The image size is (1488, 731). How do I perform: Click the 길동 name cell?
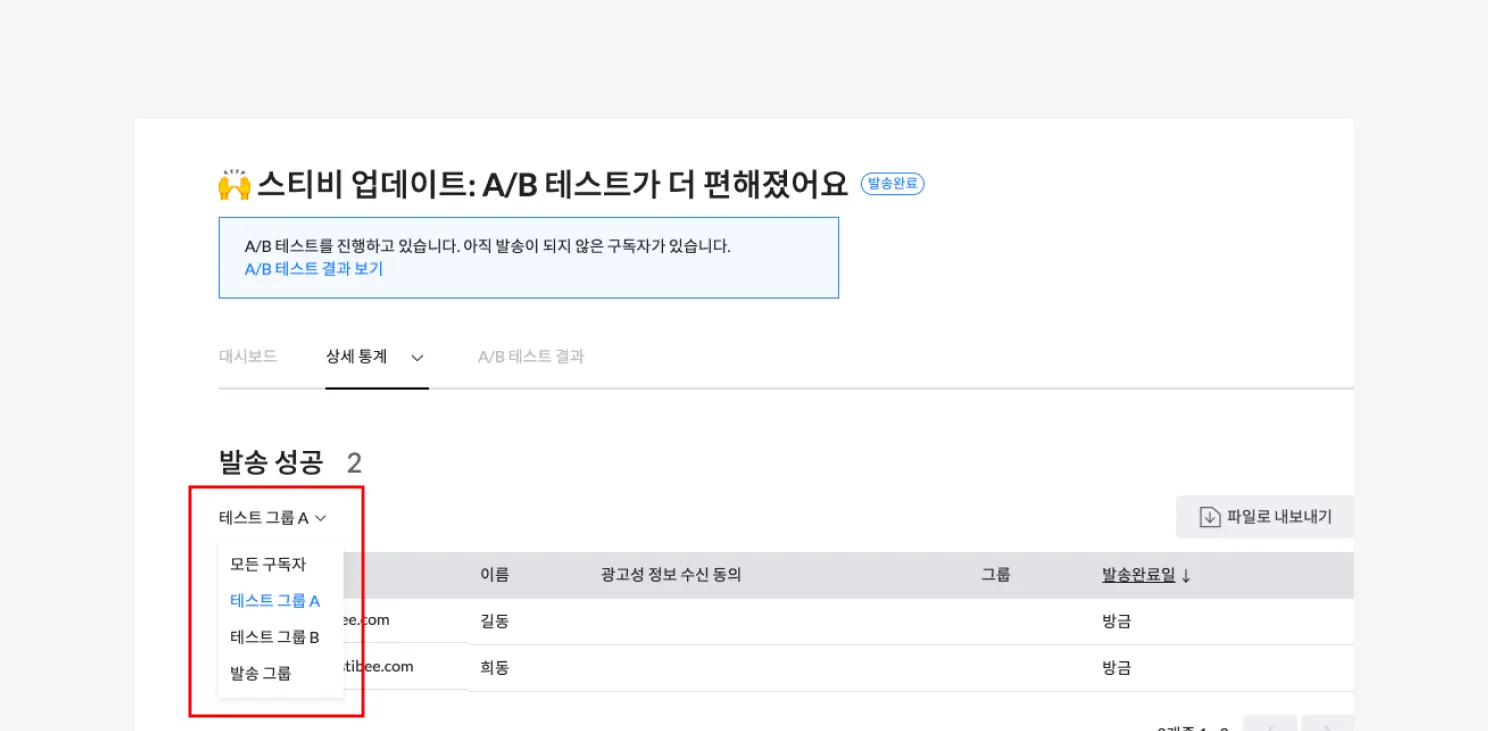click(495, 621)
